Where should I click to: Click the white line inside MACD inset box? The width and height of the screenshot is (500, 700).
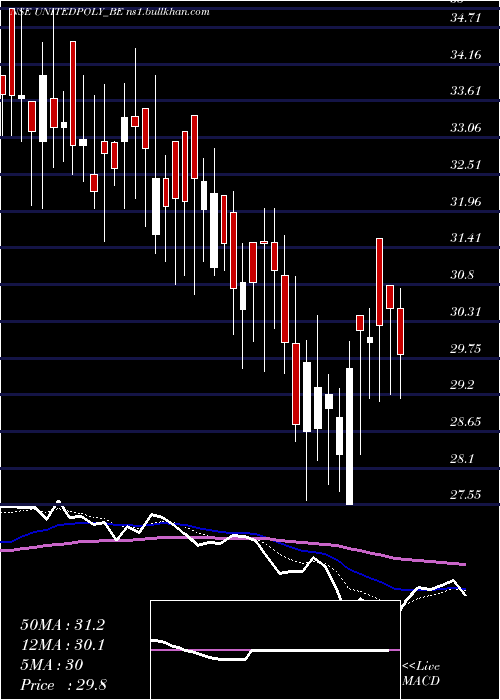270,650
